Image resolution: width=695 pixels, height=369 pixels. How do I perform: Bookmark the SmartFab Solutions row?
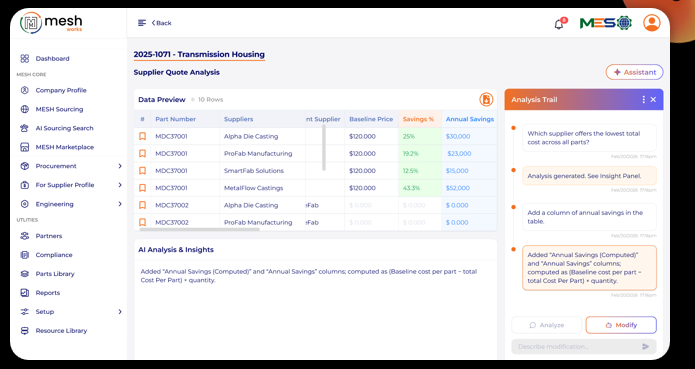click(142, 171)
